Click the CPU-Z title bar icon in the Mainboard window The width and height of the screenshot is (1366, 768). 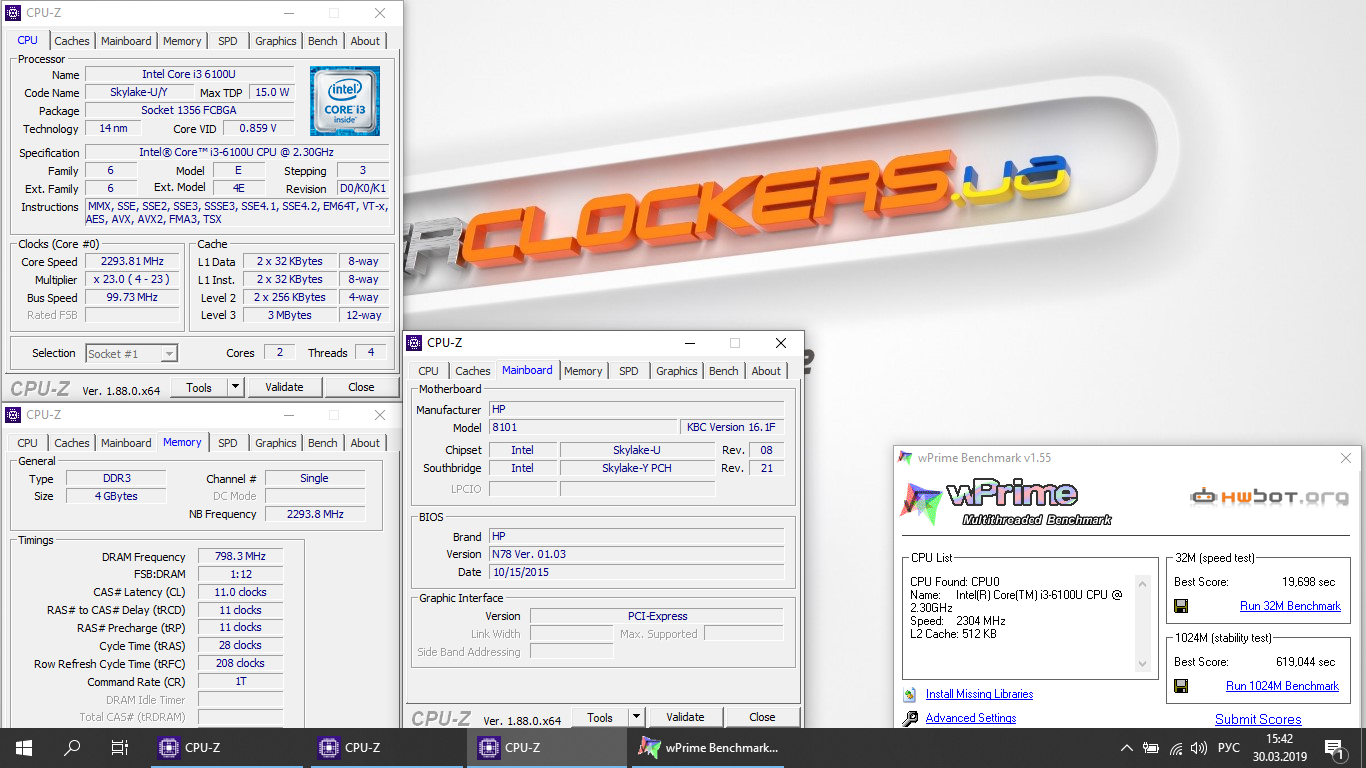click(414, 342)
